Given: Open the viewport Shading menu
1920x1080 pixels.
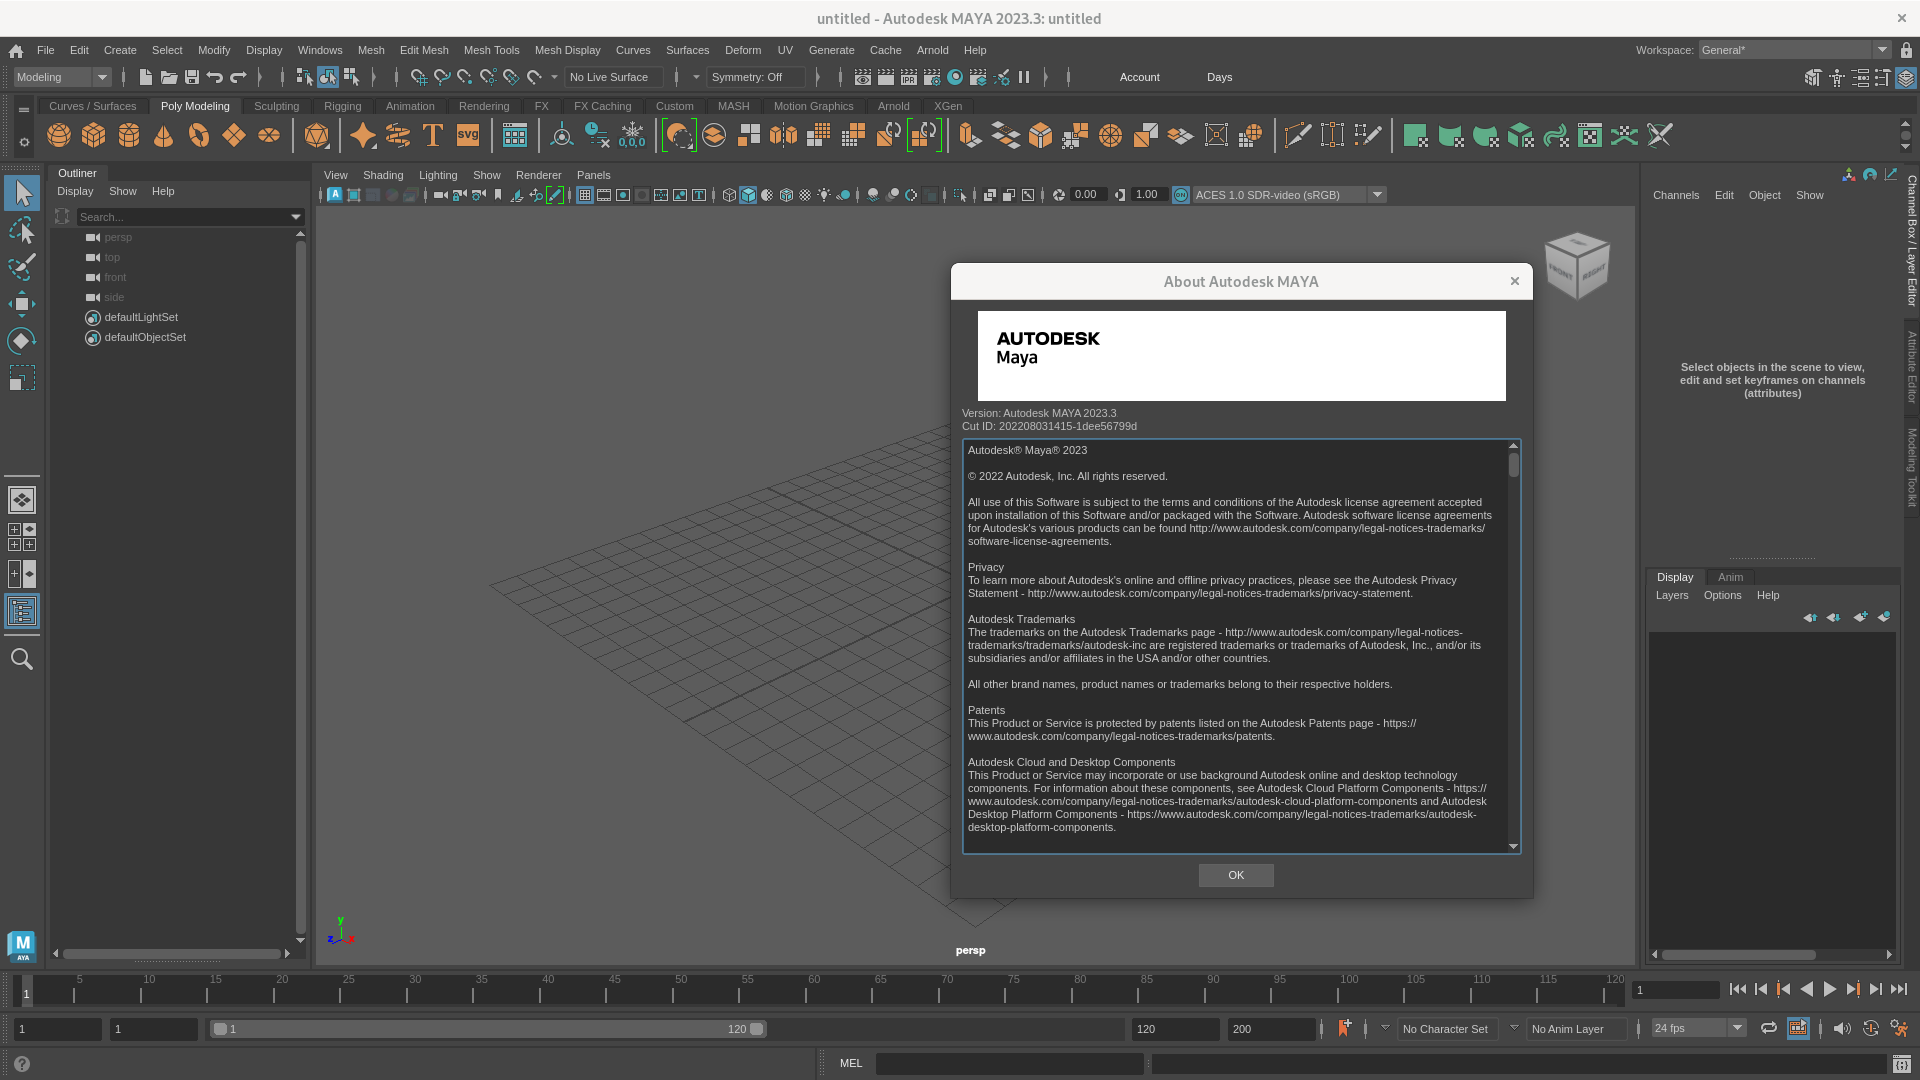Looking at the screenshot, I should (x=383, y=175).
